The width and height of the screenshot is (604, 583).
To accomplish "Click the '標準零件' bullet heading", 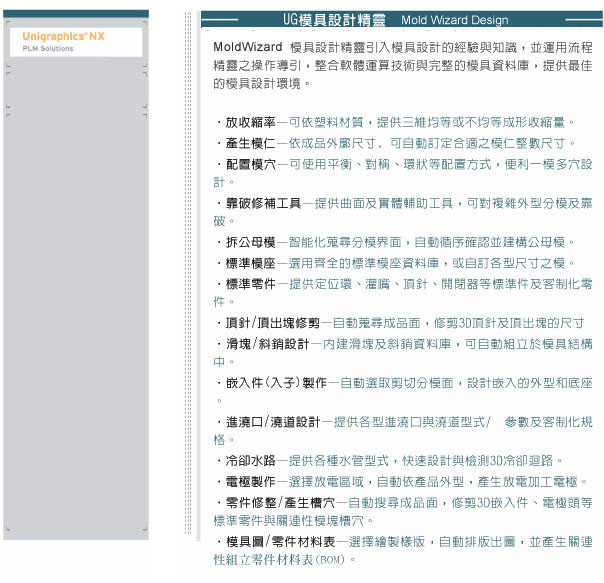I will click(250, 284).
